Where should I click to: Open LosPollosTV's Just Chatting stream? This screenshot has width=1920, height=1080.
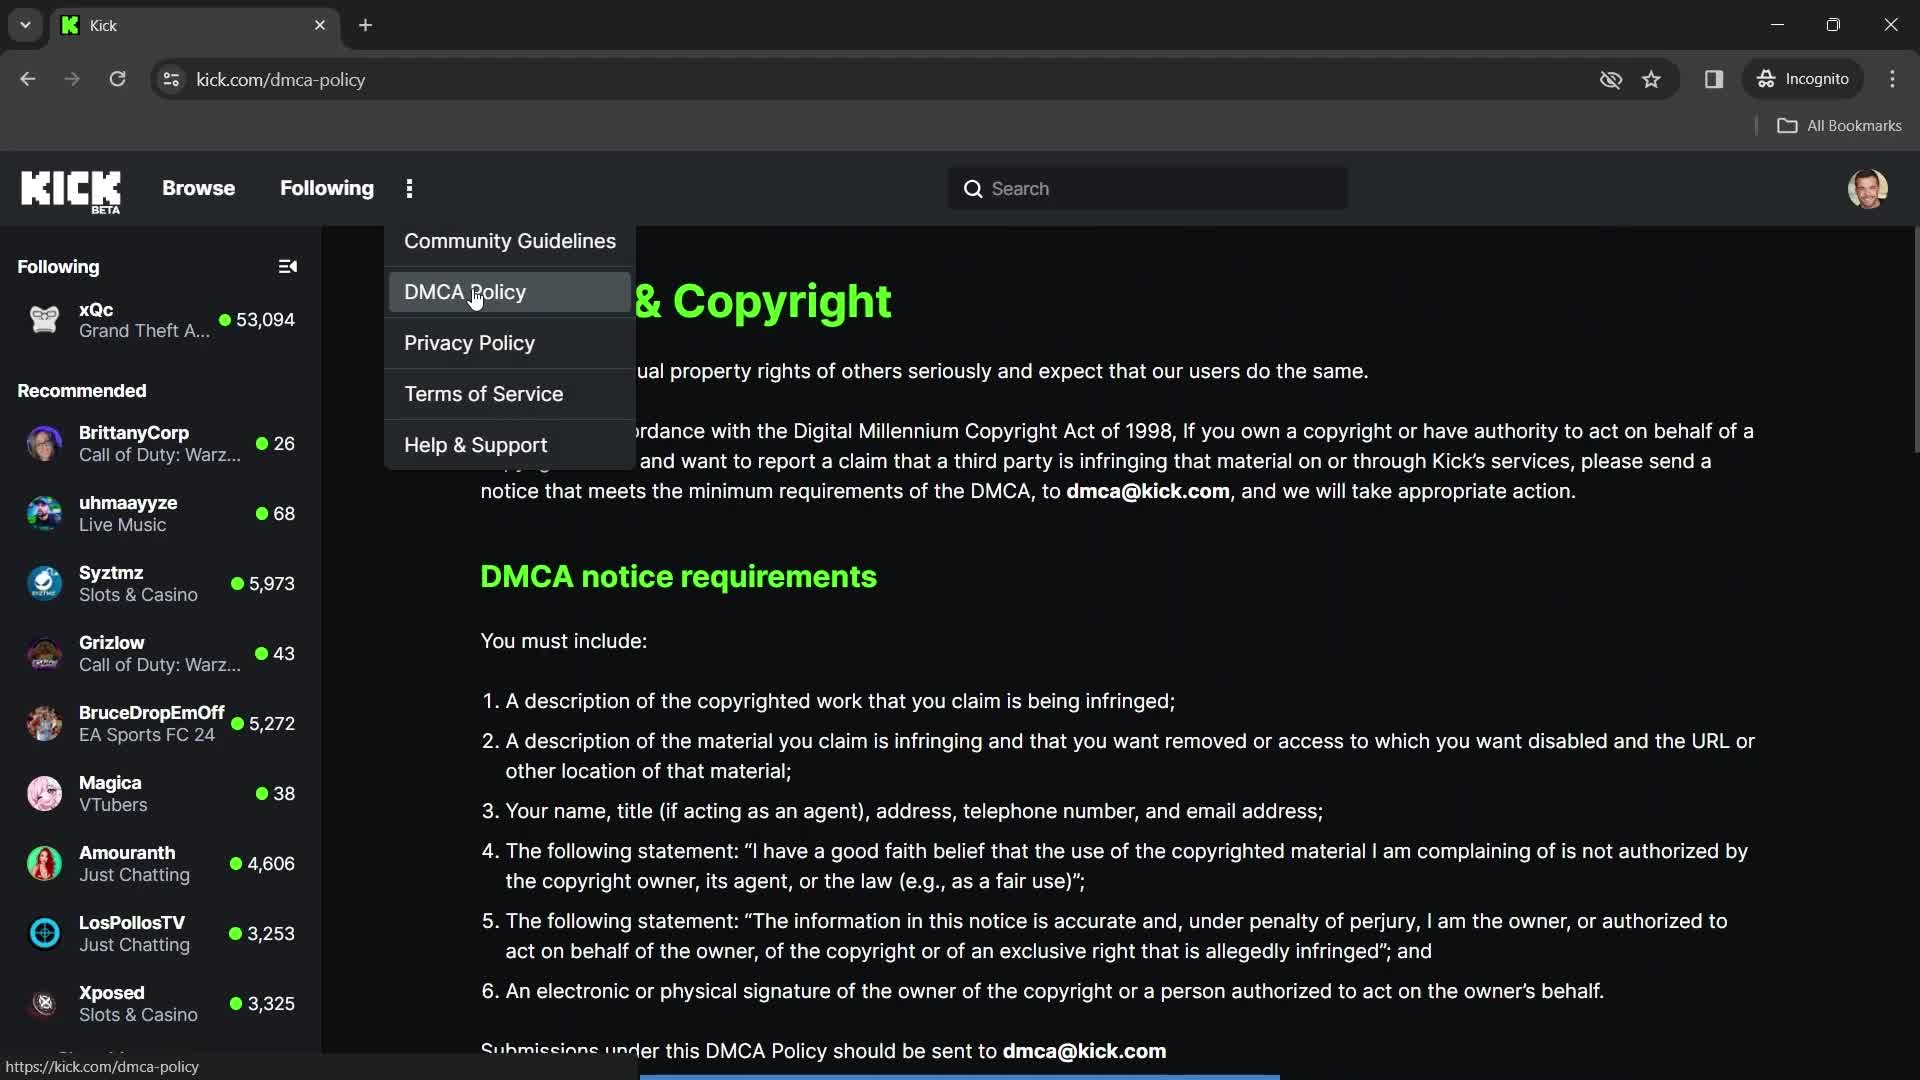point(160,934)
